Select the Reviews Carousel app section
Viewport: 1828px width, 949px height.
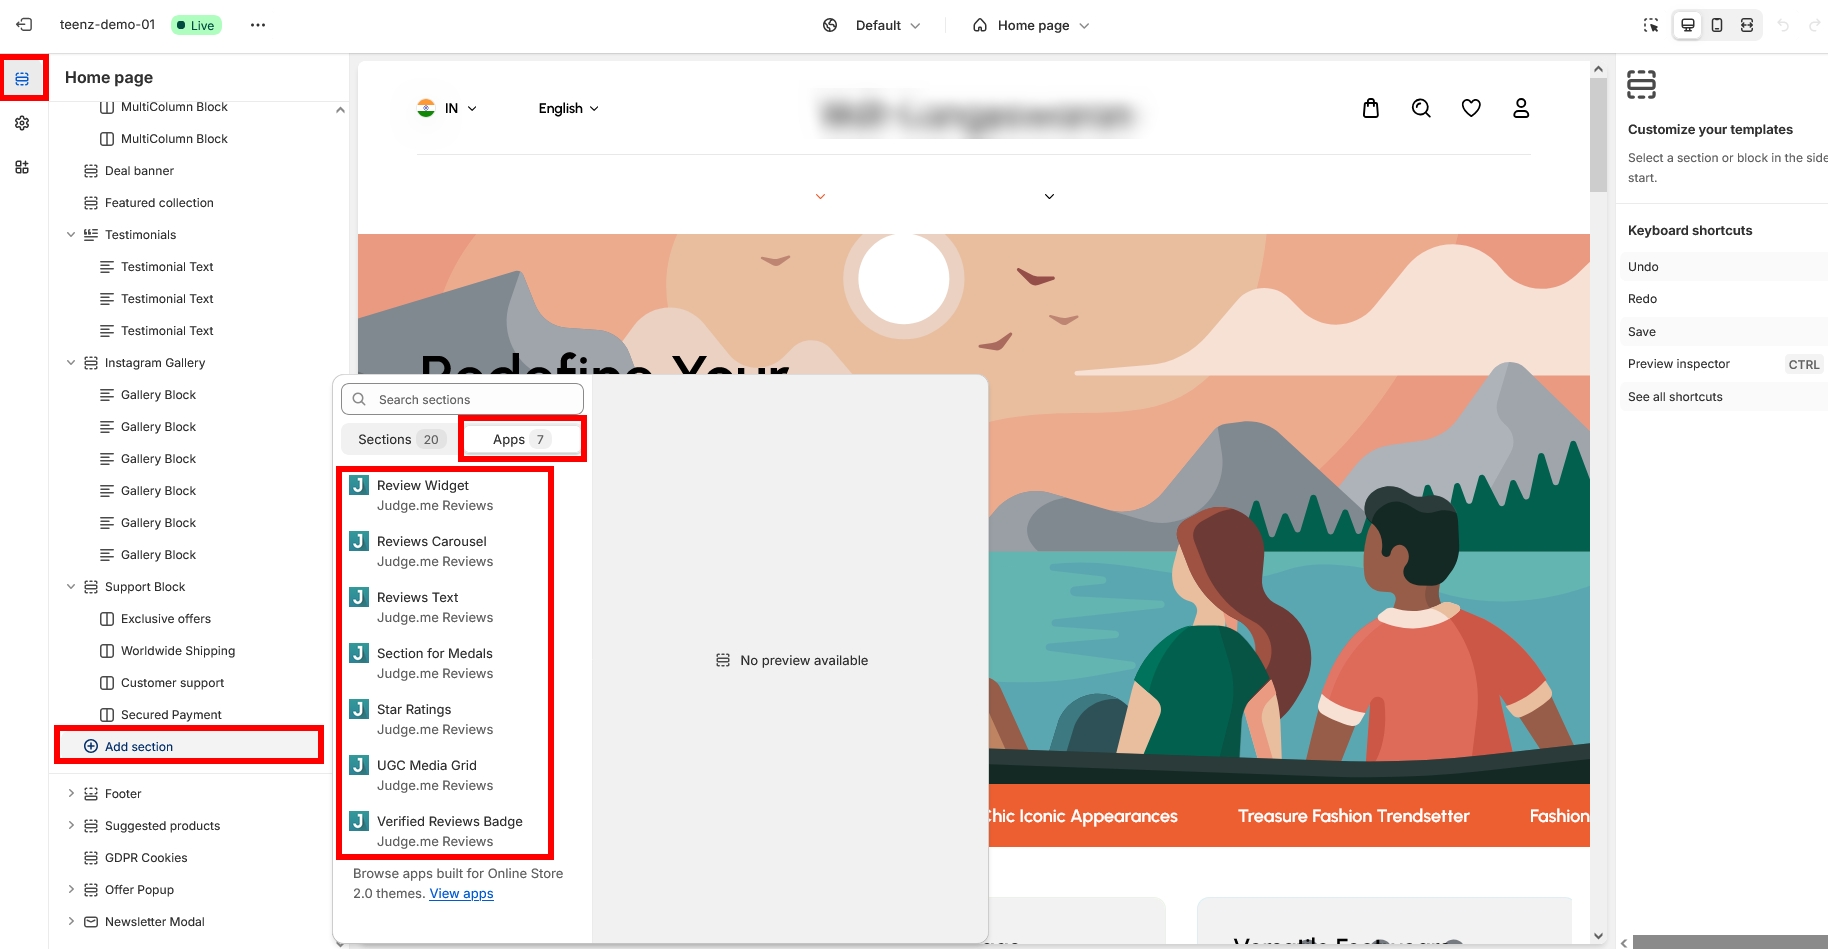point(432,551)
